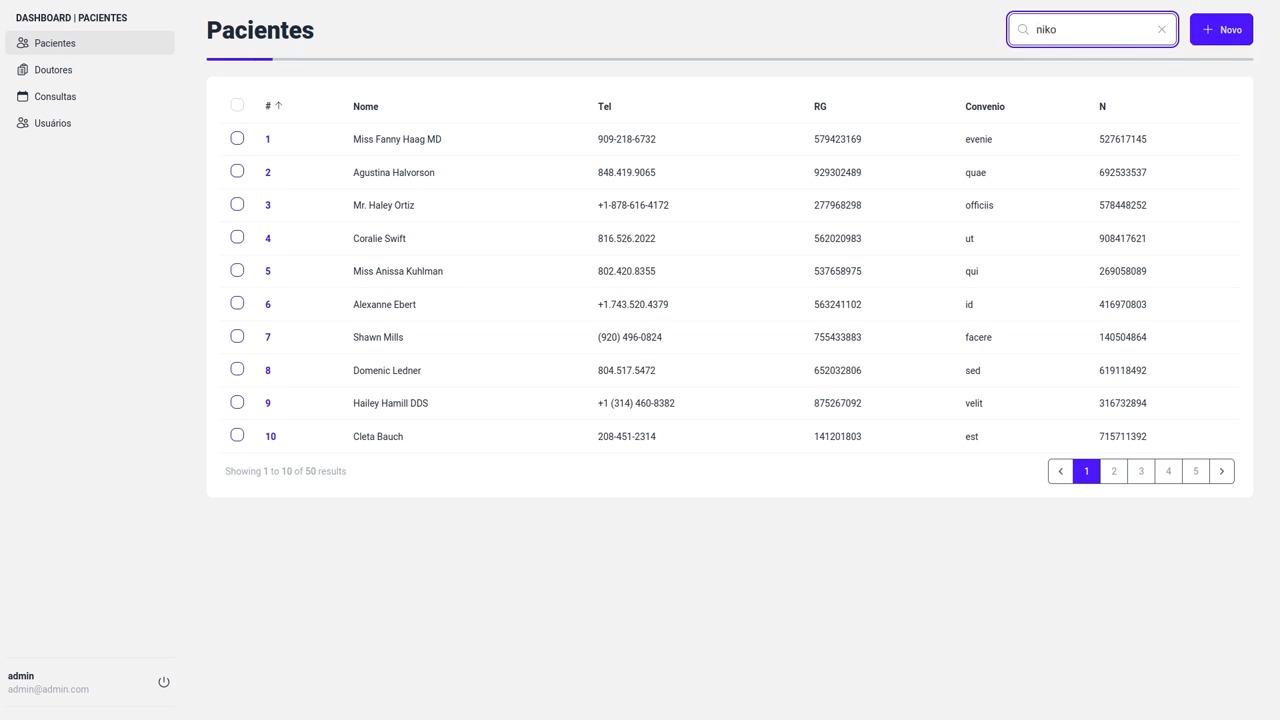Open Consultas in the sidebar
The height and width of the screenshot is (720, 1280).
click(90, 97)
